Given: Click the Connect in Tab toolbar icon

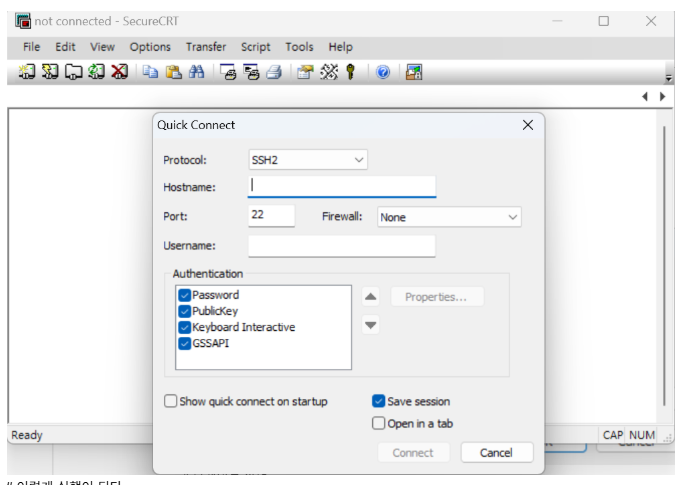Looking at the screenshot, I should (73, 71).
